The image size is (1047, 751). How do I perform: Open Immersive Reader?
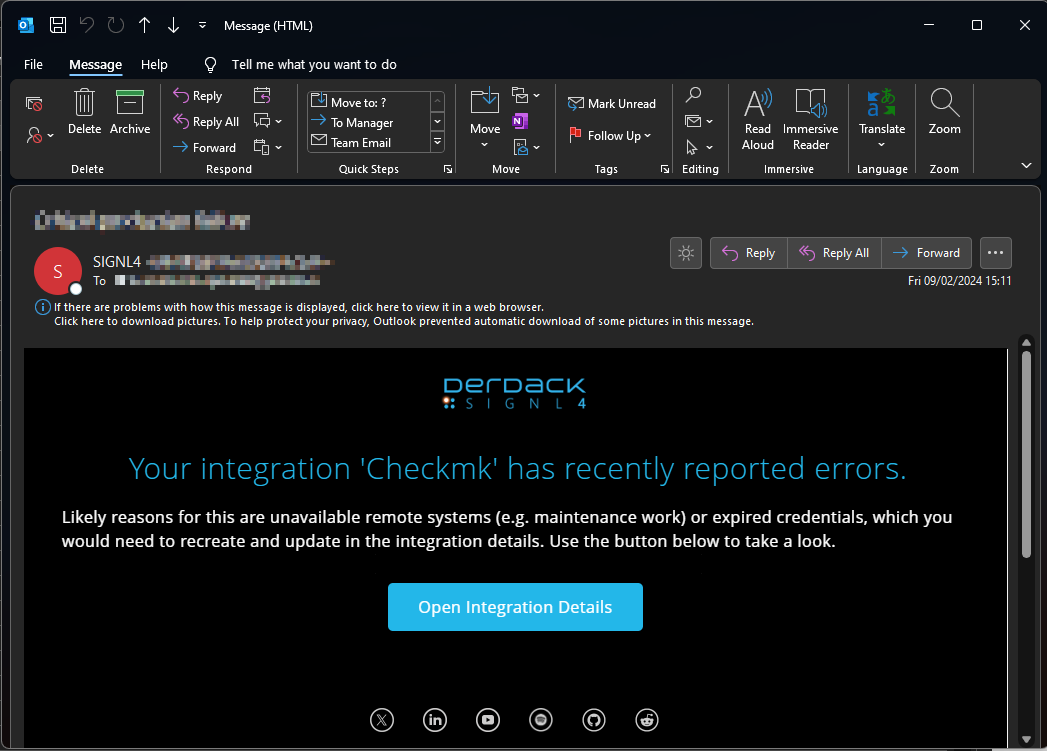tap(811, 119)
